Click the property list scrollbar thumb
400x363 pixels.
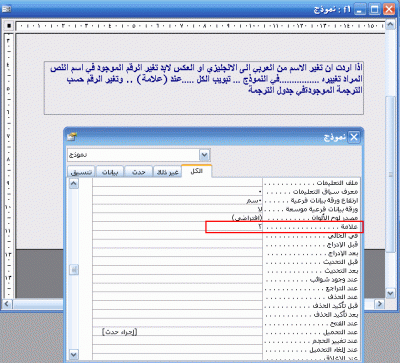click(74, 269)
